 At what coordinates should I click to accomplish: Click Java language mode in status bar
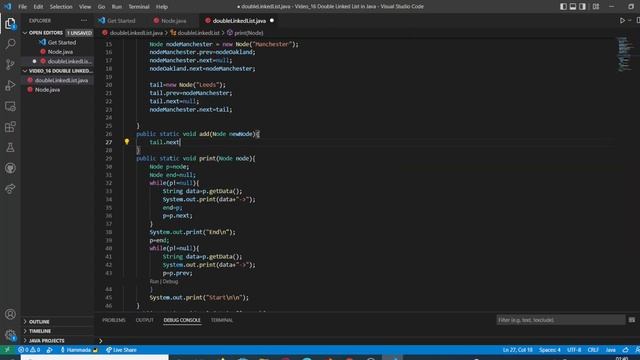(x=611, y=350)
